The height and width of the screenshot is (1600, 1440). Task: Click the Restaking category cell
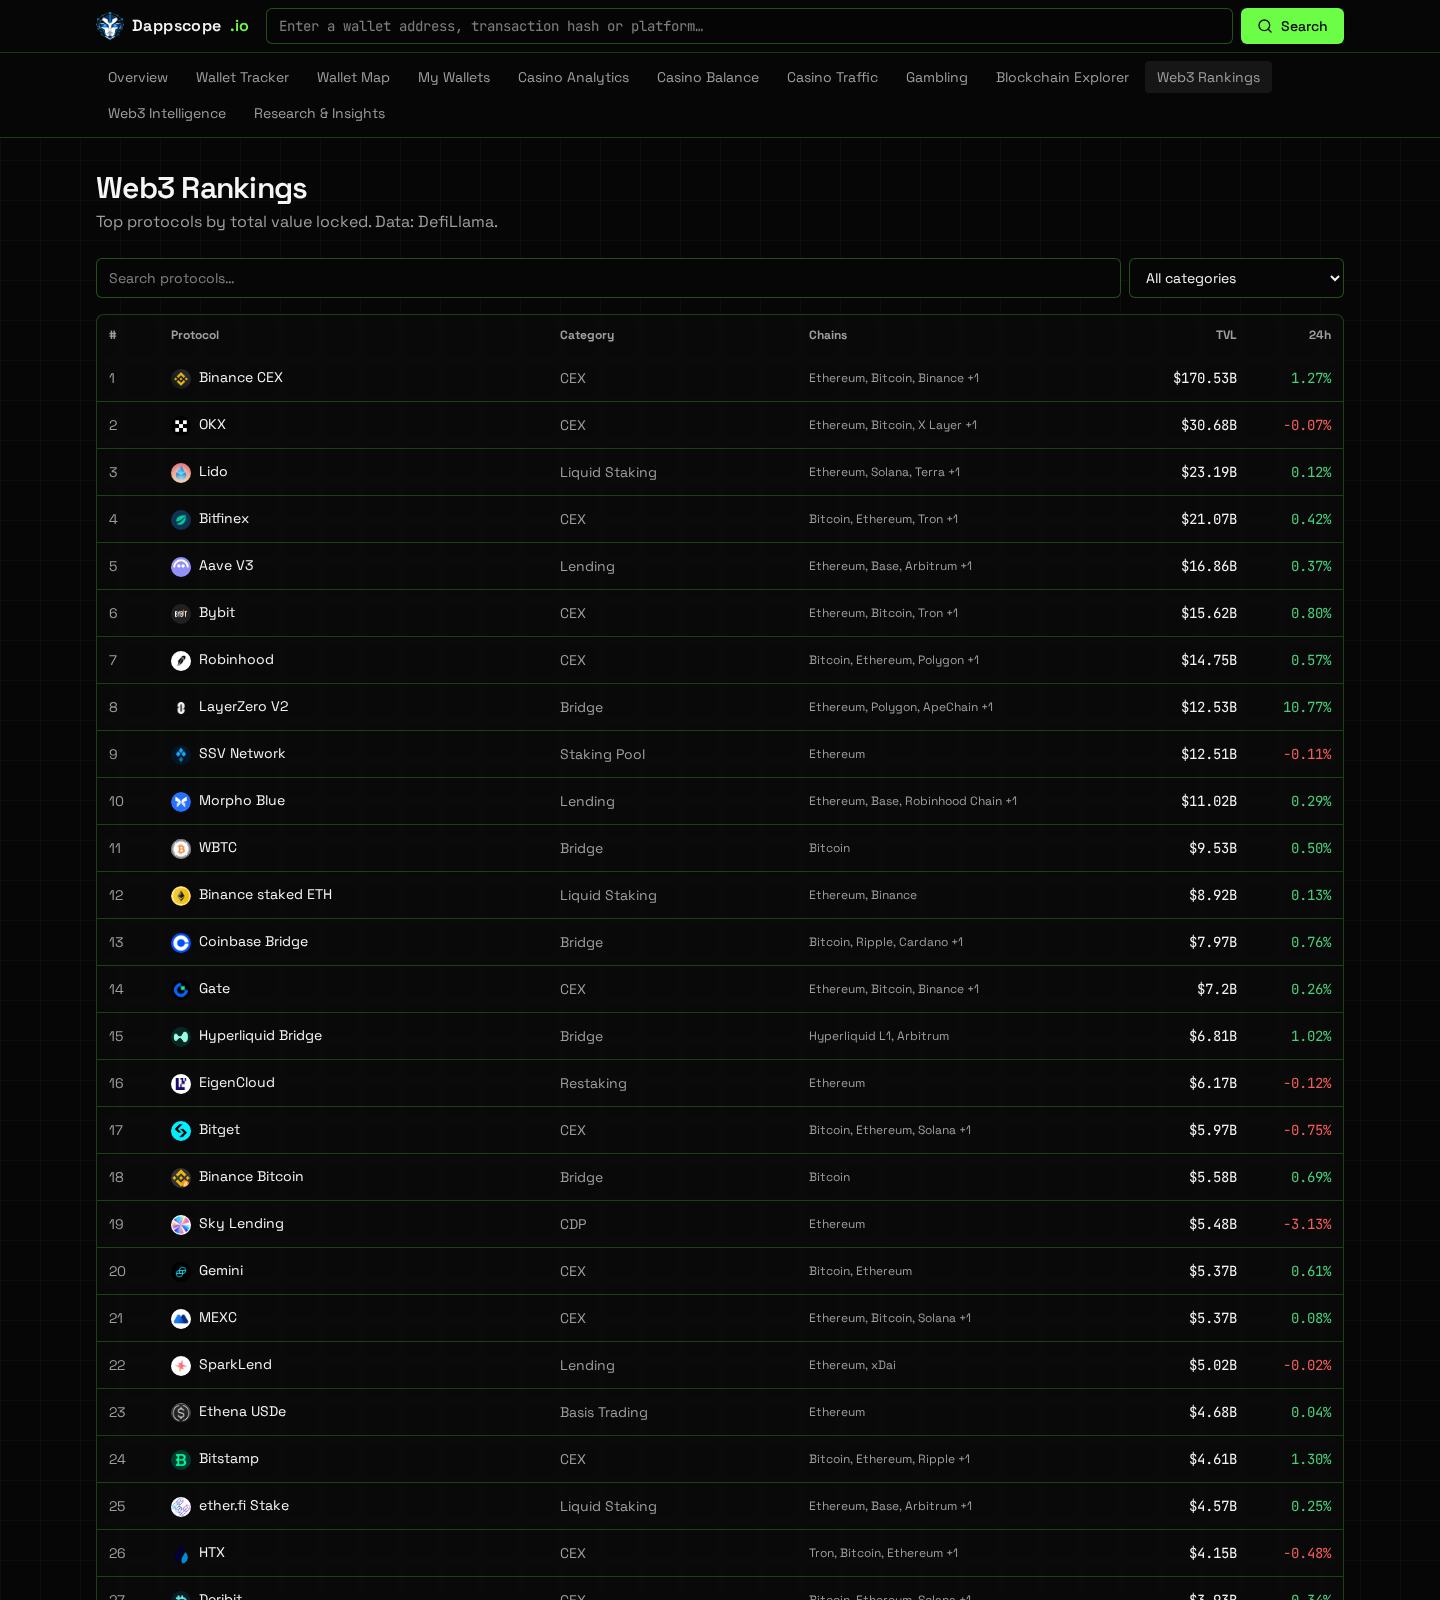(593, 1083)
